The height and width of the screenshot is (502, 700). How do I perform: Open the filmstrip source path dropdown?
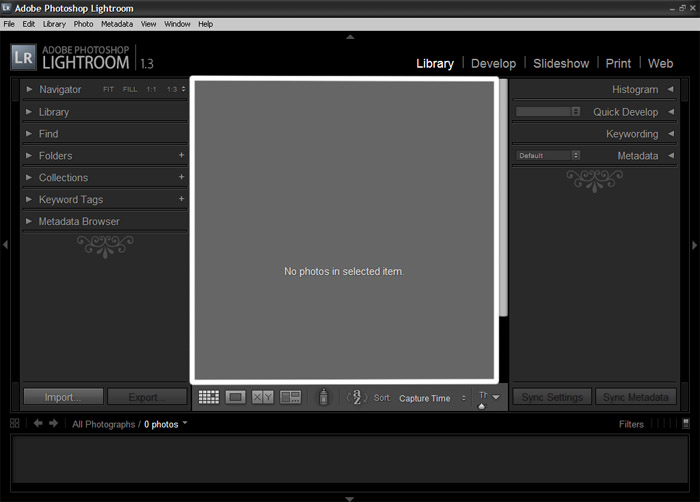tap(185, 422)
